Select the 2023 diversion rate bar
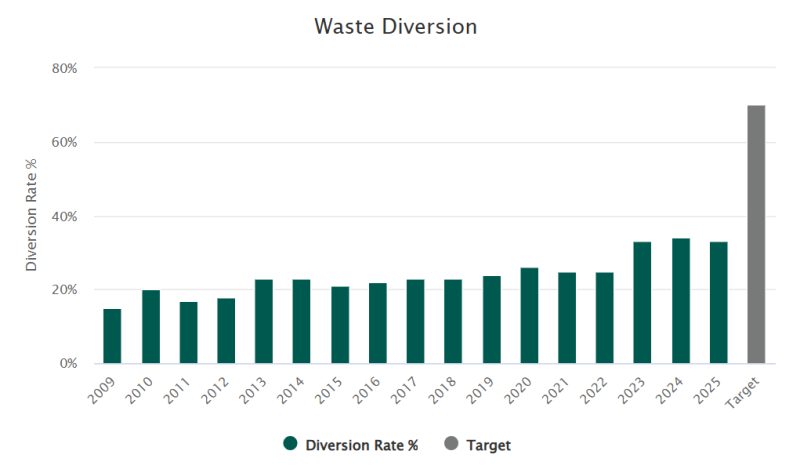Screen dimensions: 800x469 click(x=642, y=303)
